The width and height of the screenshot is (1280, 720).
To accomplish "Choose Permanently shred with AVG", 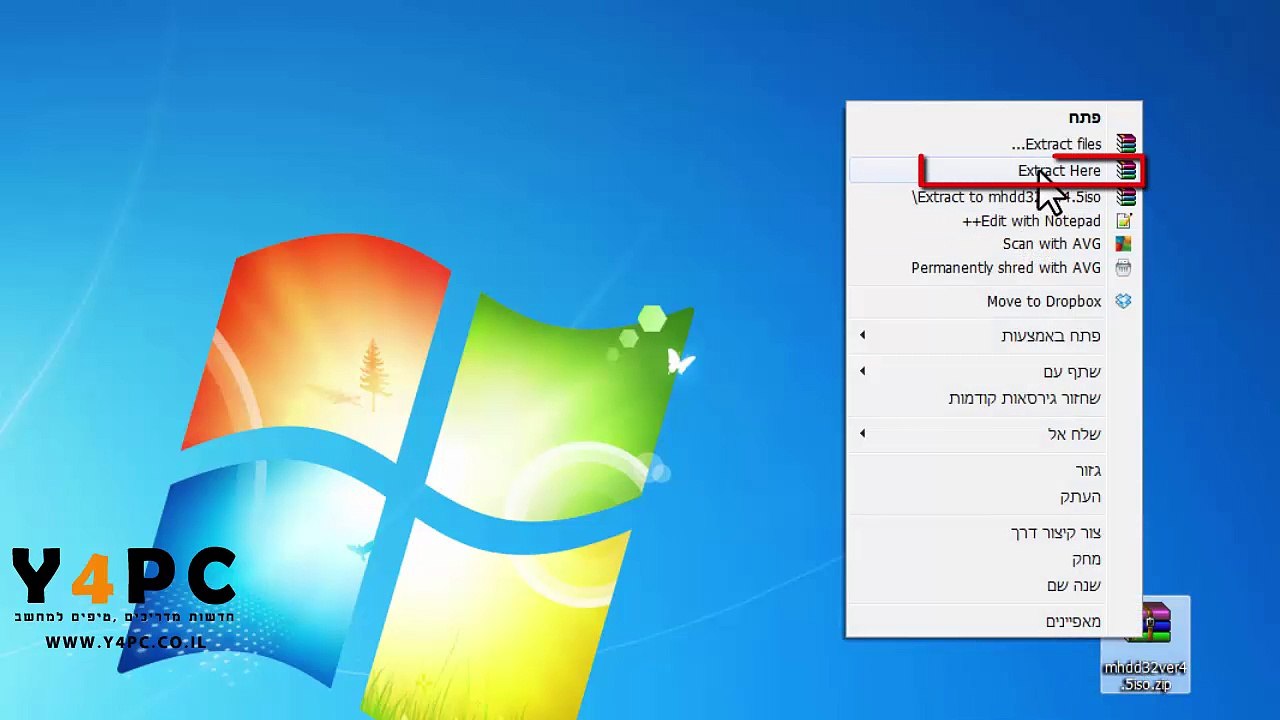I will pyautogui.click(x=994, y=268).
